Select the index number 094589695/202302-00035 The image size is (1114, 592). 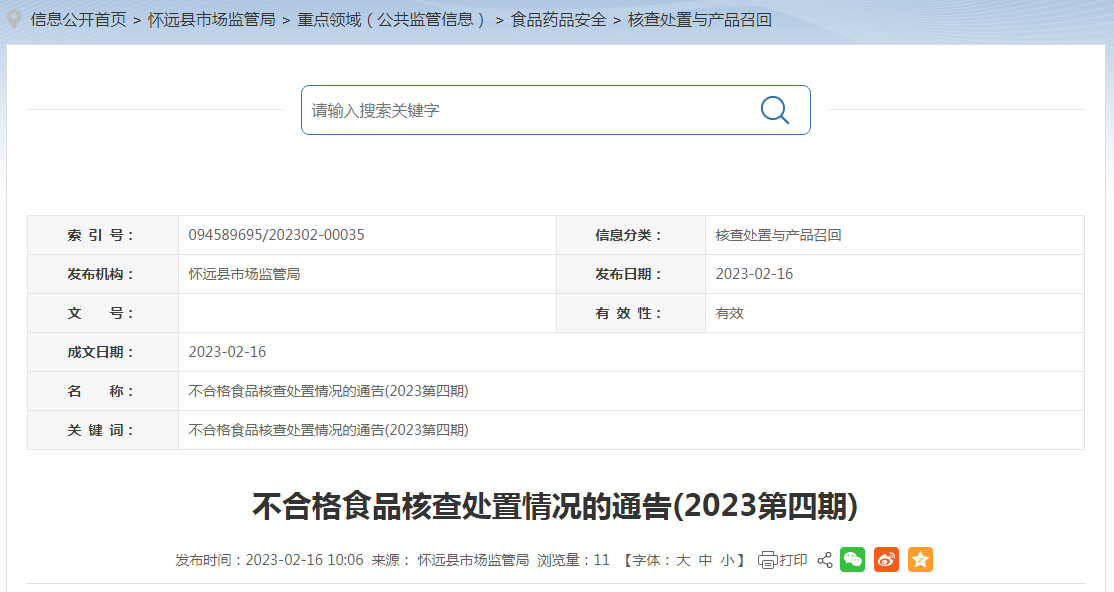pos(276,235)
